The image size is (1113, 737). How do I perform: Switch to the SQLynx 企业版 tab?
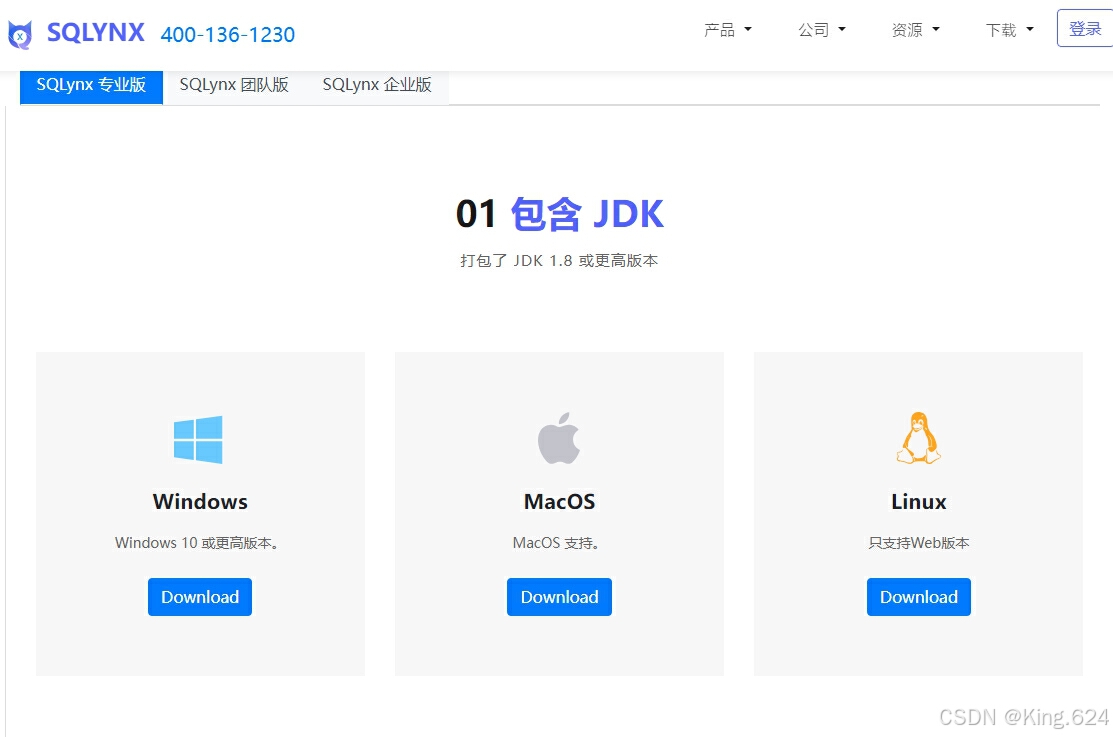[377, 84]
